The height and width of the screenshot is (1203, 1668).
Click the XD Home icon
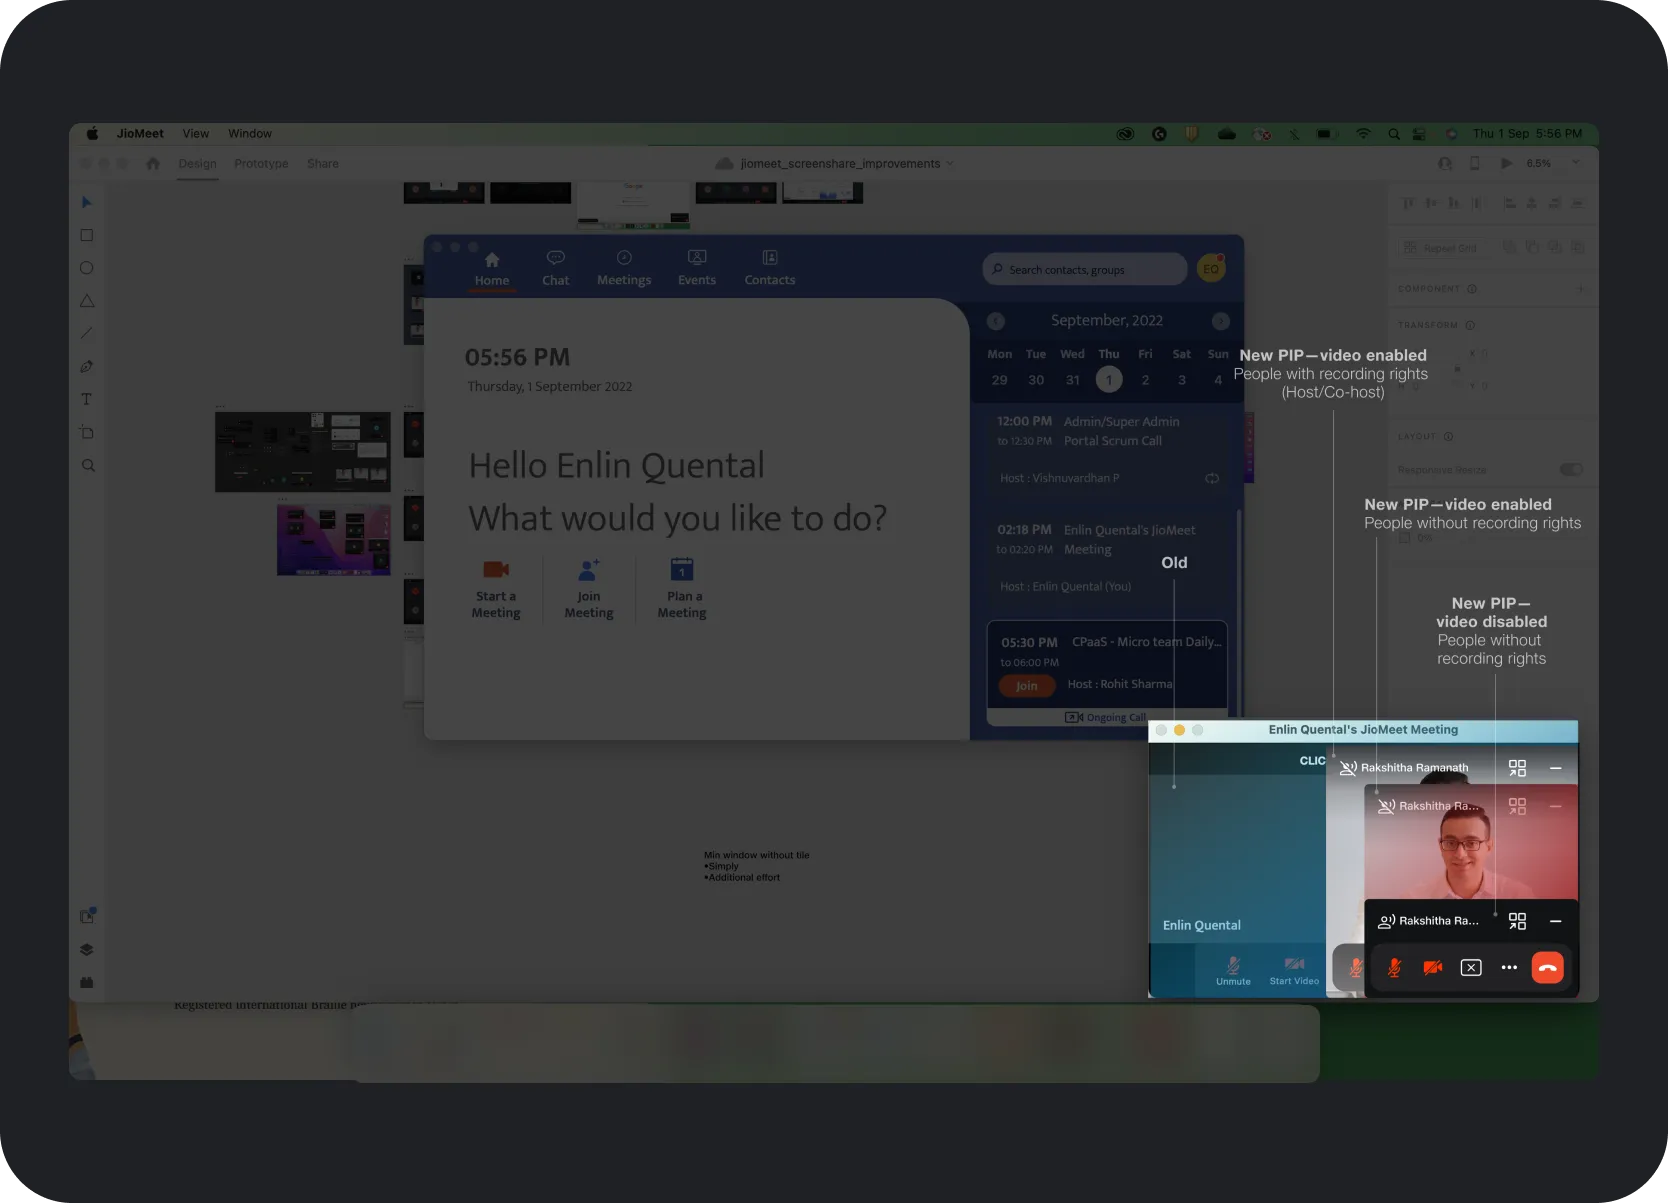click(x=153, y=163)
